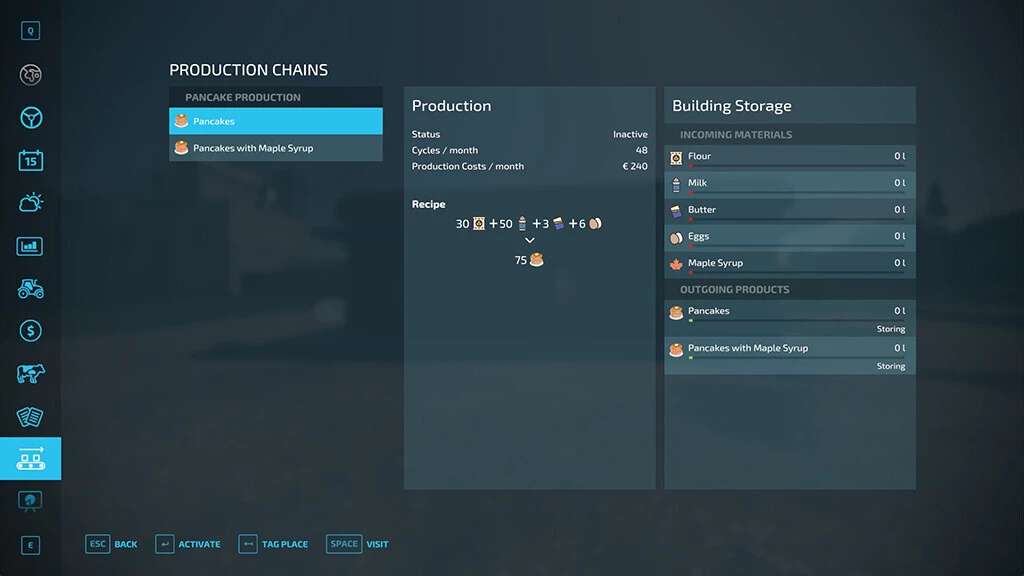This screenshot has width=1024, height=576.
Task: Open the tractor vehicles page
Action: [x=30, y=289]
